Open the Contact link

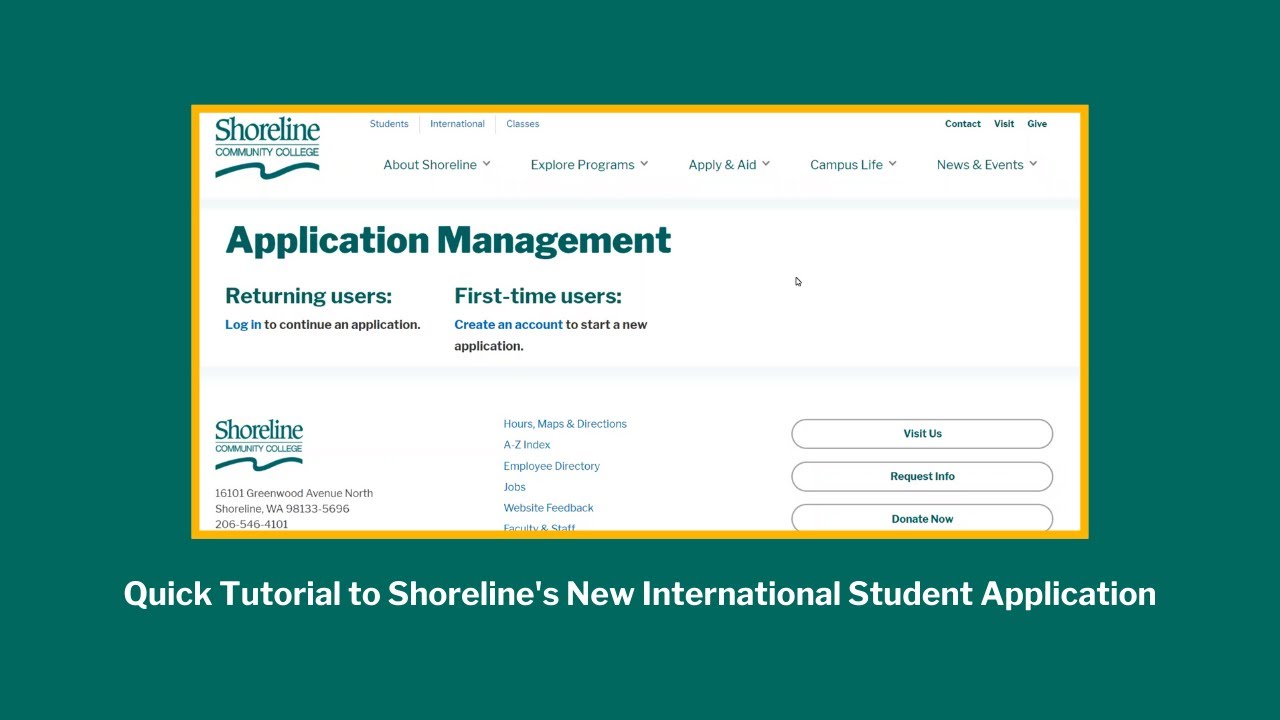click(962, 124)
